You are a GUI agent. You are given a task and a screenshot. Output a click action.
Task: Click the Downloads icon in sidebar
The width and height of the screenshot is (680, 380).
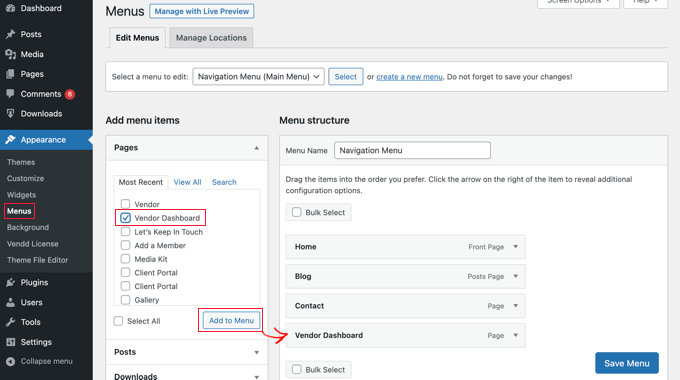tap(10, 114)
